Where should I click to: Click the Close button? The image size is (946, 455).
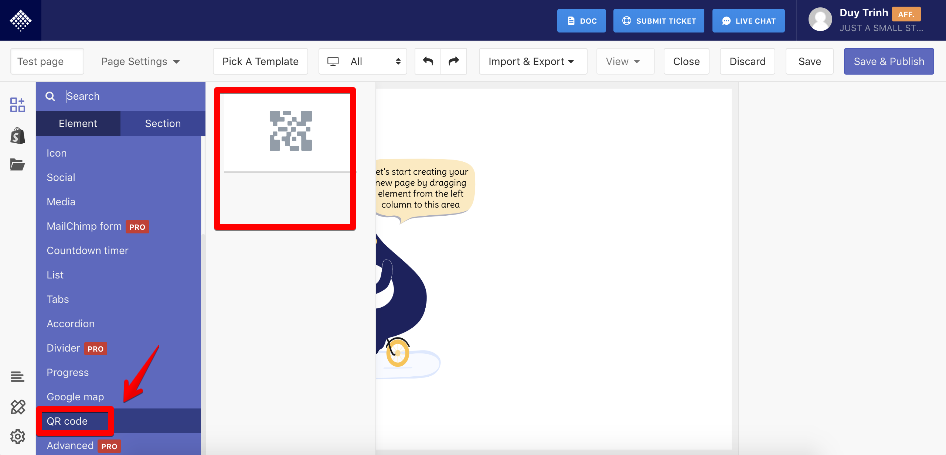686,62
